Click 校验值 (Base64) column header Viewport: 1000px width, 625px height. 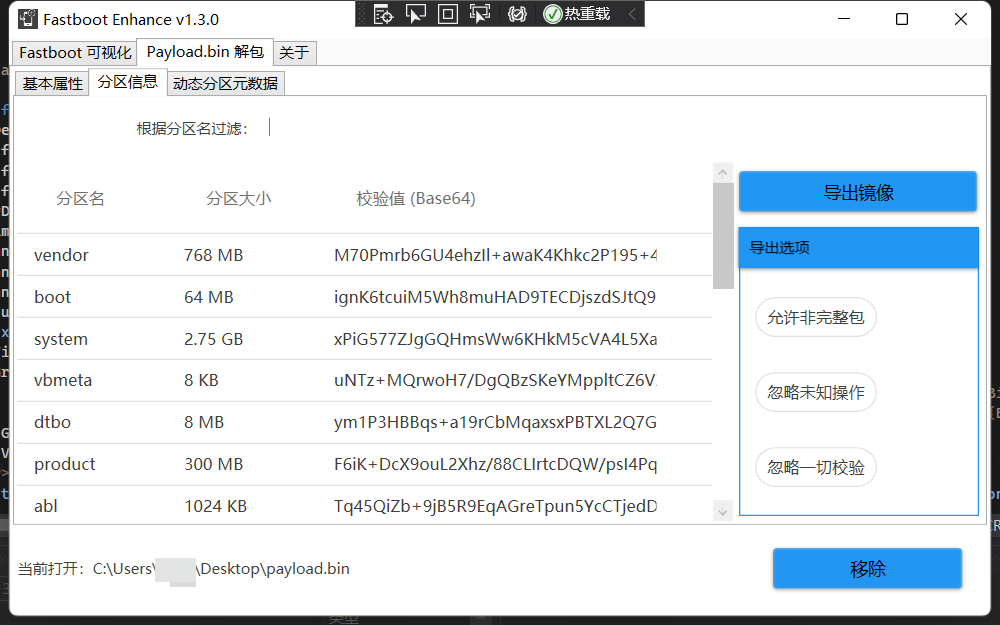(416, 198)
